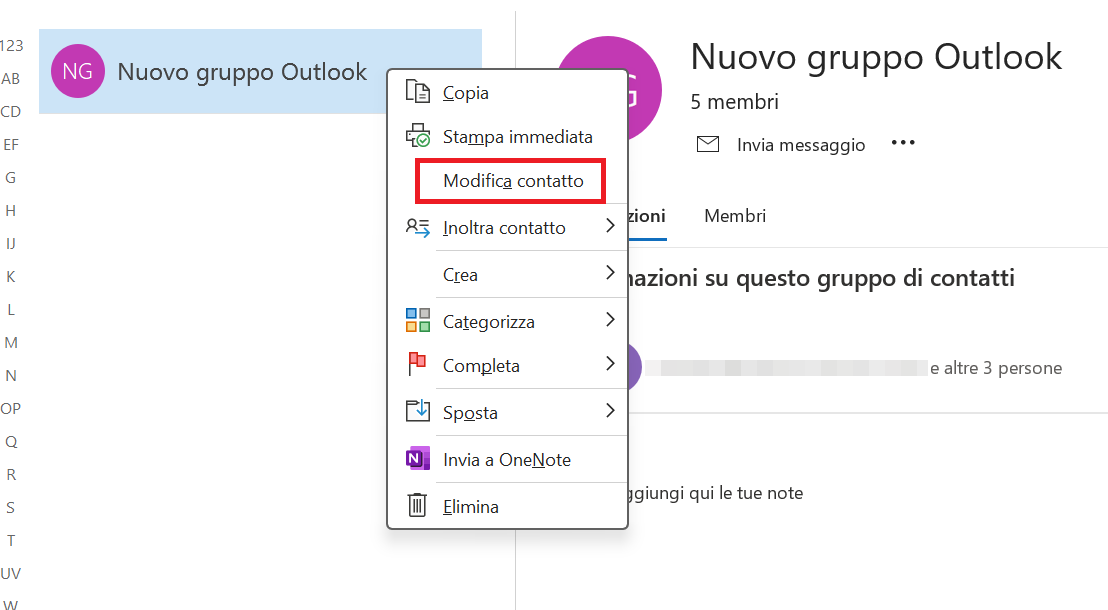Screen dimensions: 1108x610
Task: Click the group title in the details pane
Action: tap(876, 57)
